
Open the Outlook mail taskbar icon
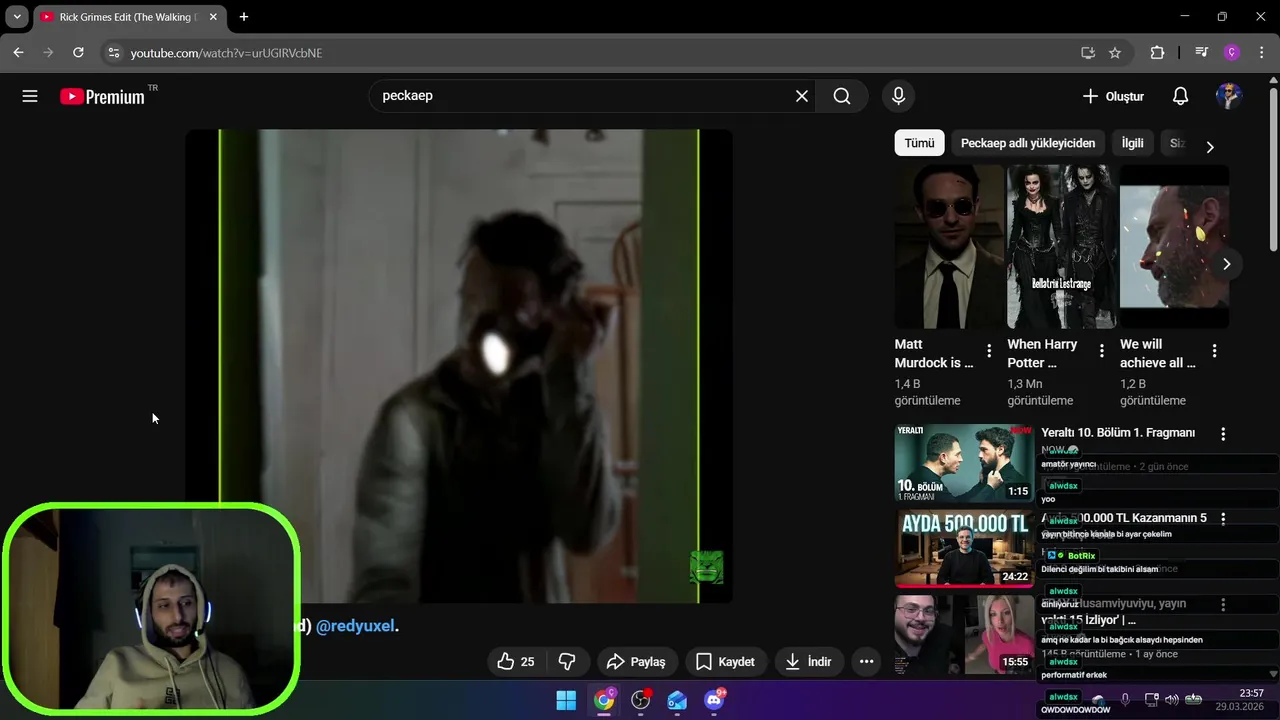(x=677, y=700)
